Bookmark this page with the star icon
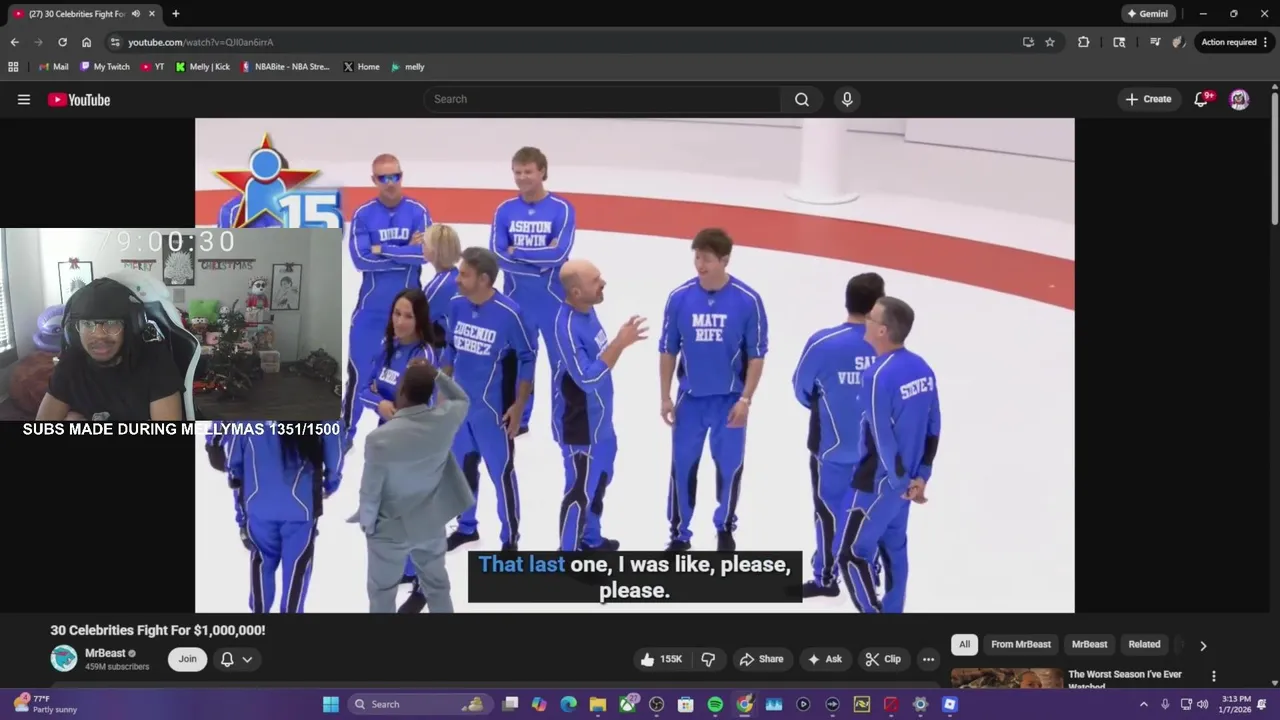Screen dimensions: 1280x720 point(1050,42)
